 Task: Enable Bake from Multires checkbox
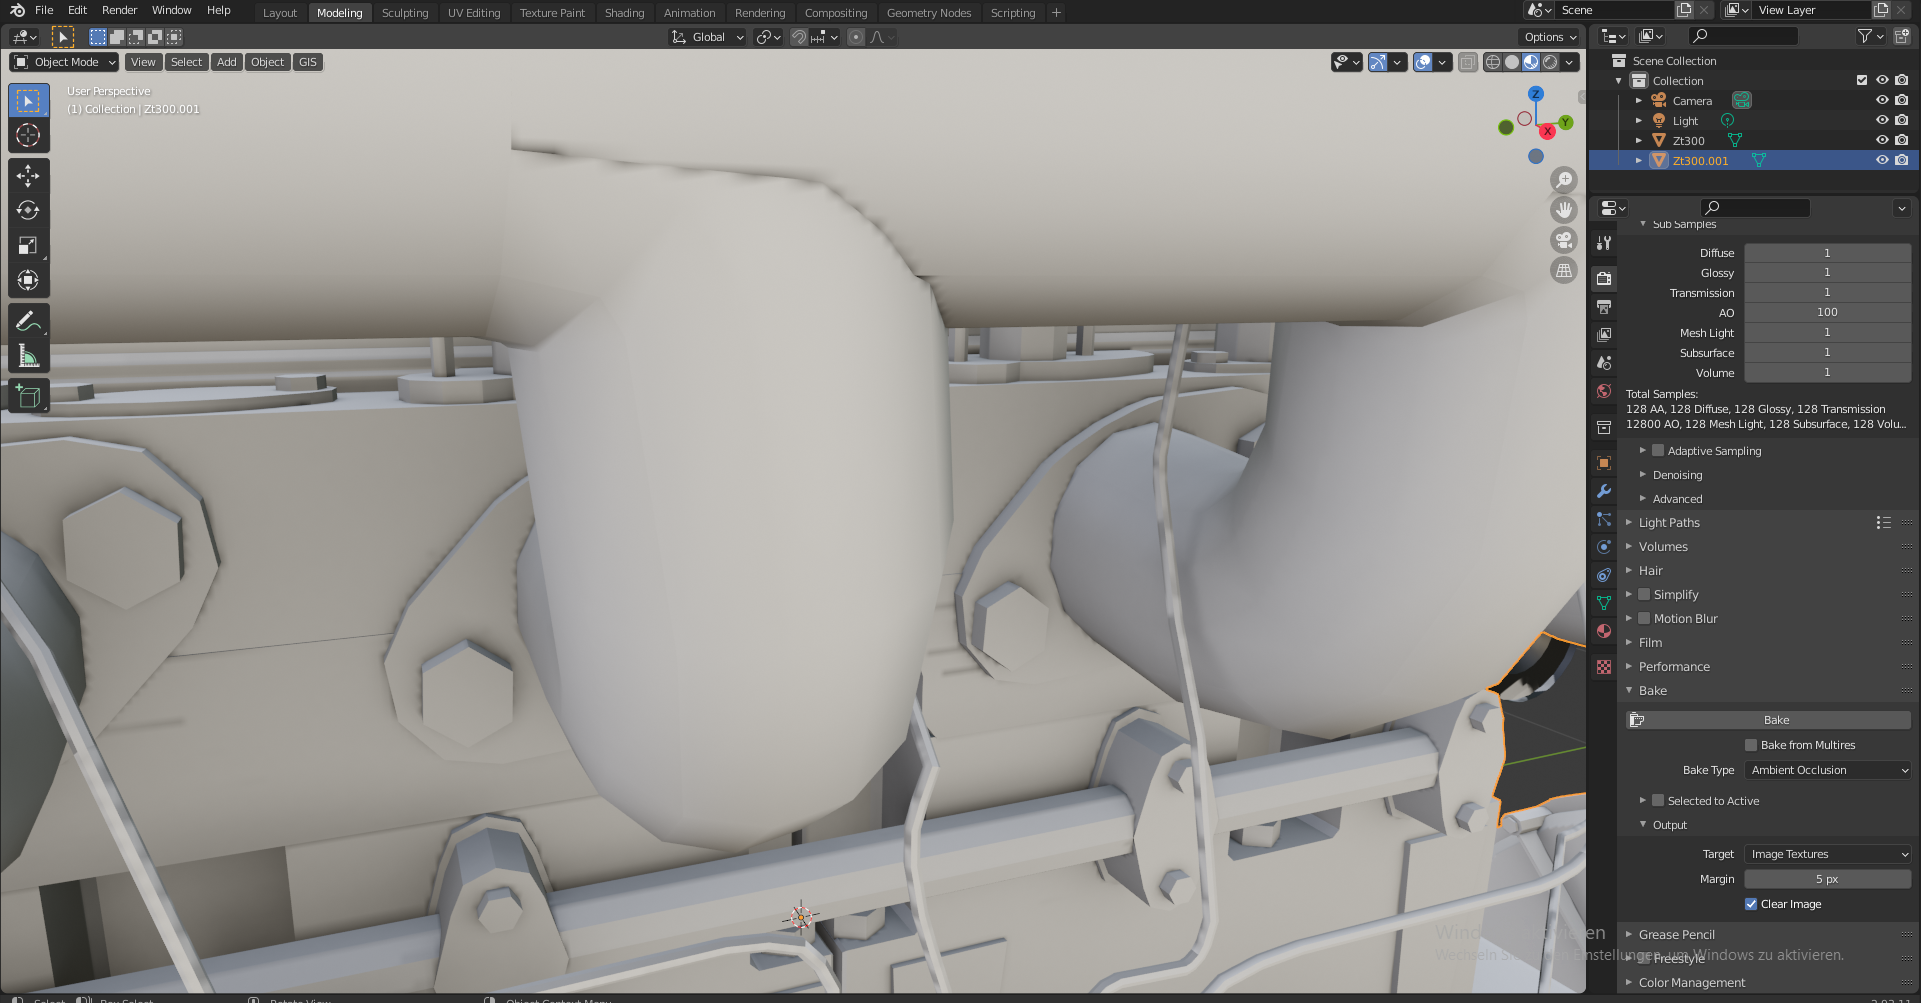(x=1751, y=745)
